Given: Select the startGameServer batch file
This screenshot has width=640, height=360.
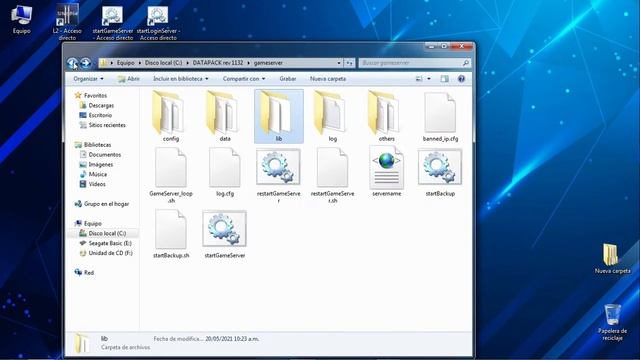Looking at the screenshot, I should tap(224, 234).
